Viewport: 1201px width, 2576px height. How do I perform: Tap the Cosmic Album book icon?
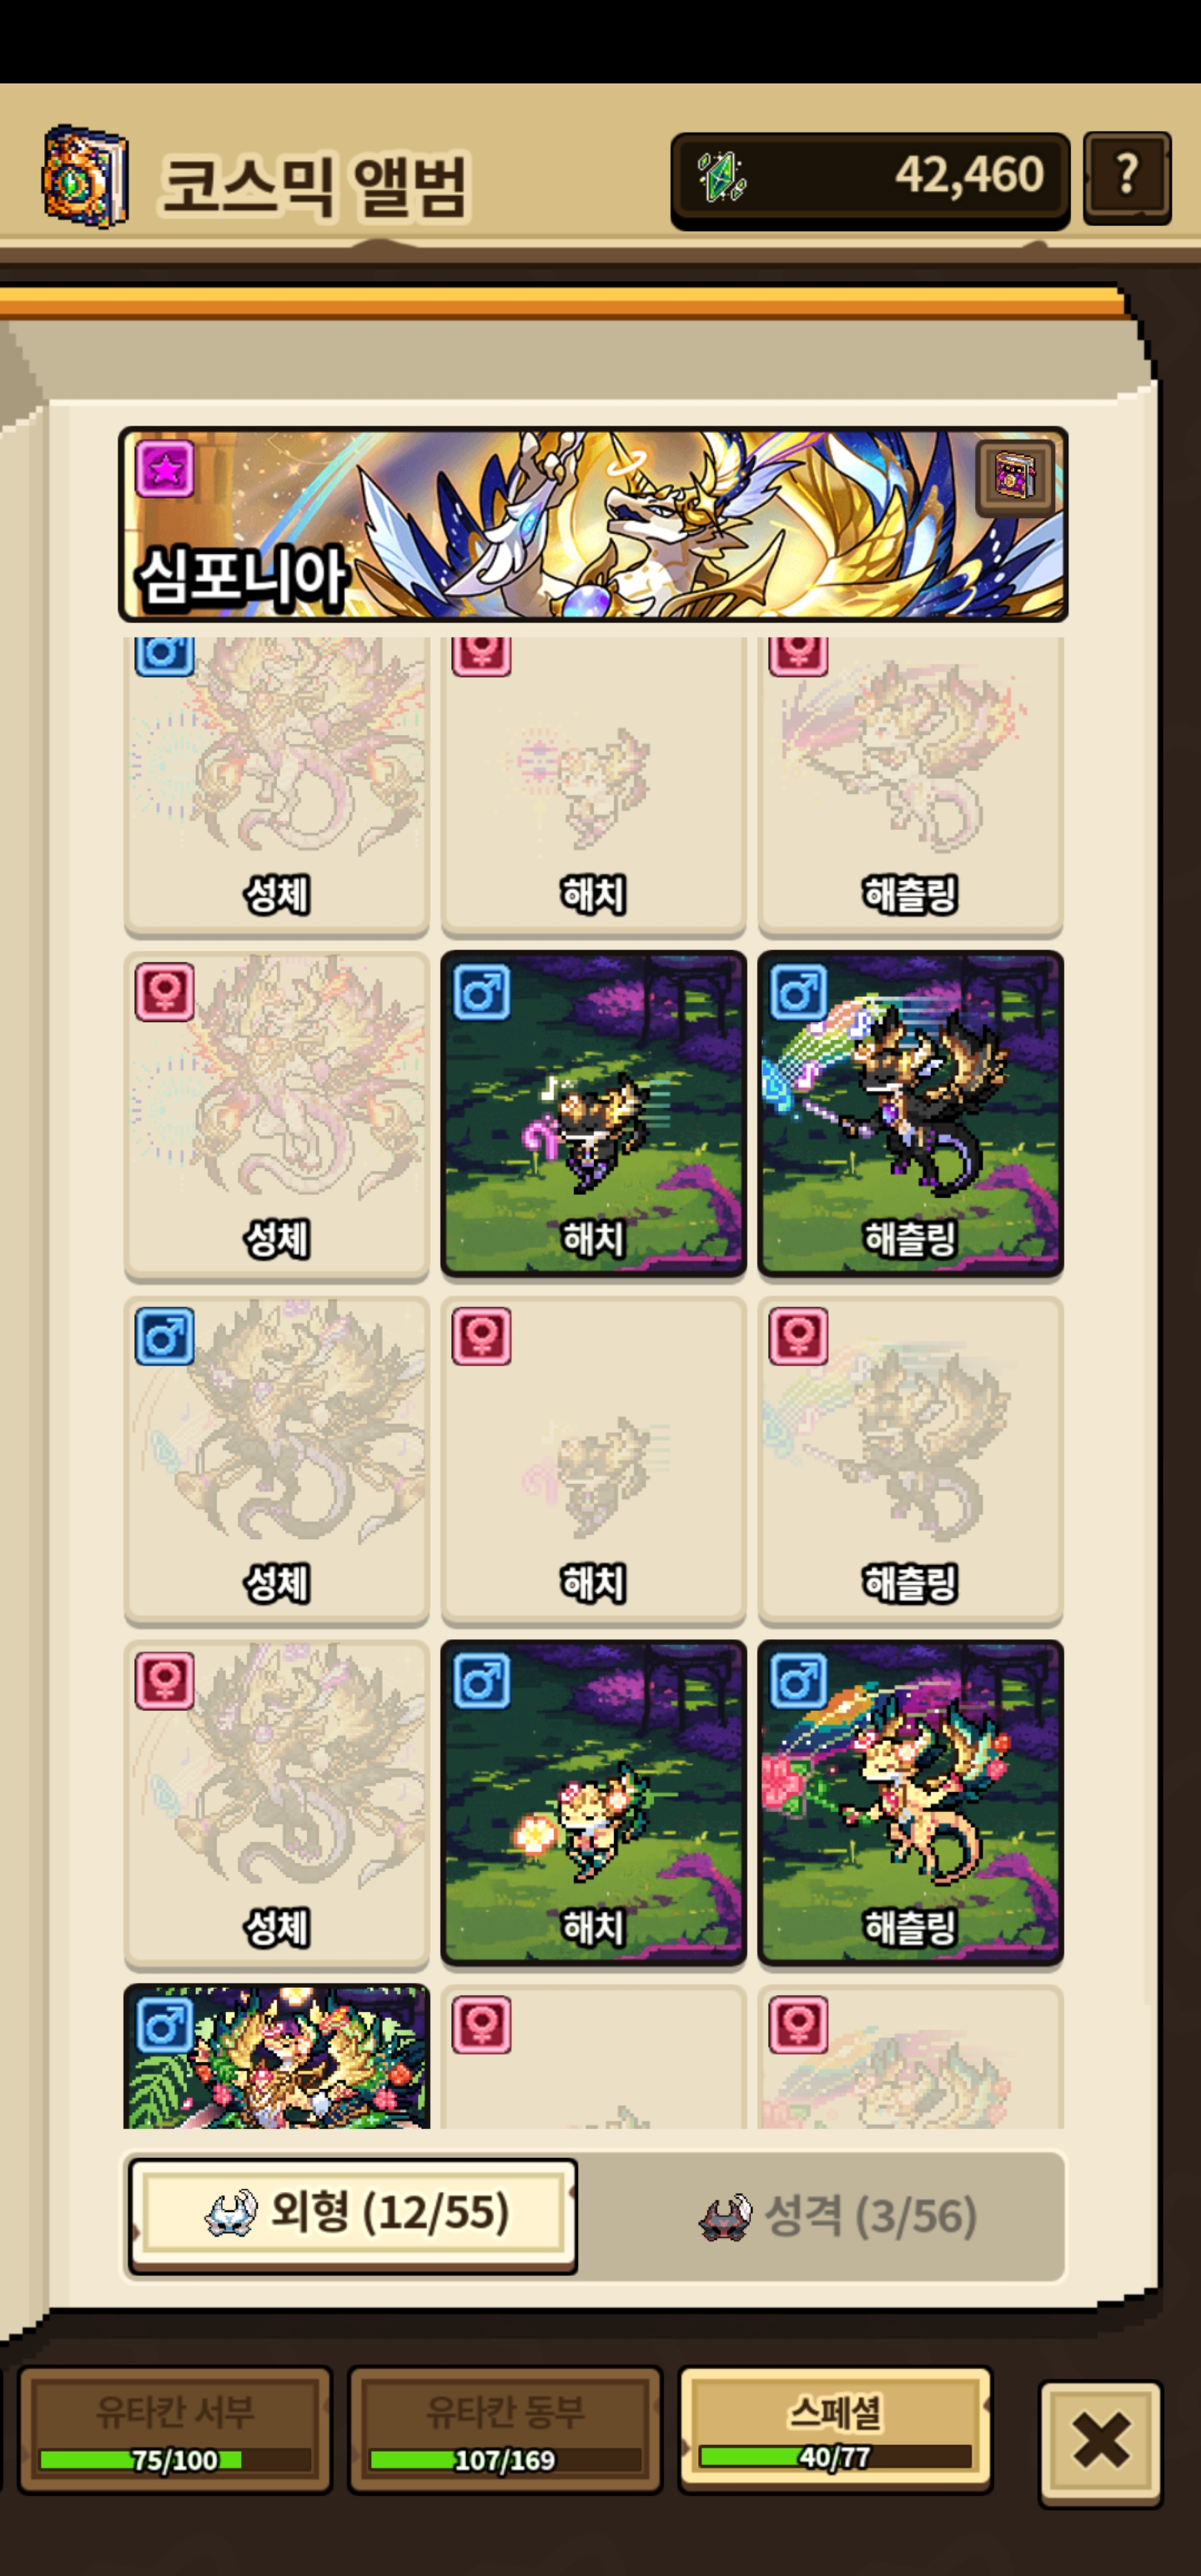tap(85, 176)
